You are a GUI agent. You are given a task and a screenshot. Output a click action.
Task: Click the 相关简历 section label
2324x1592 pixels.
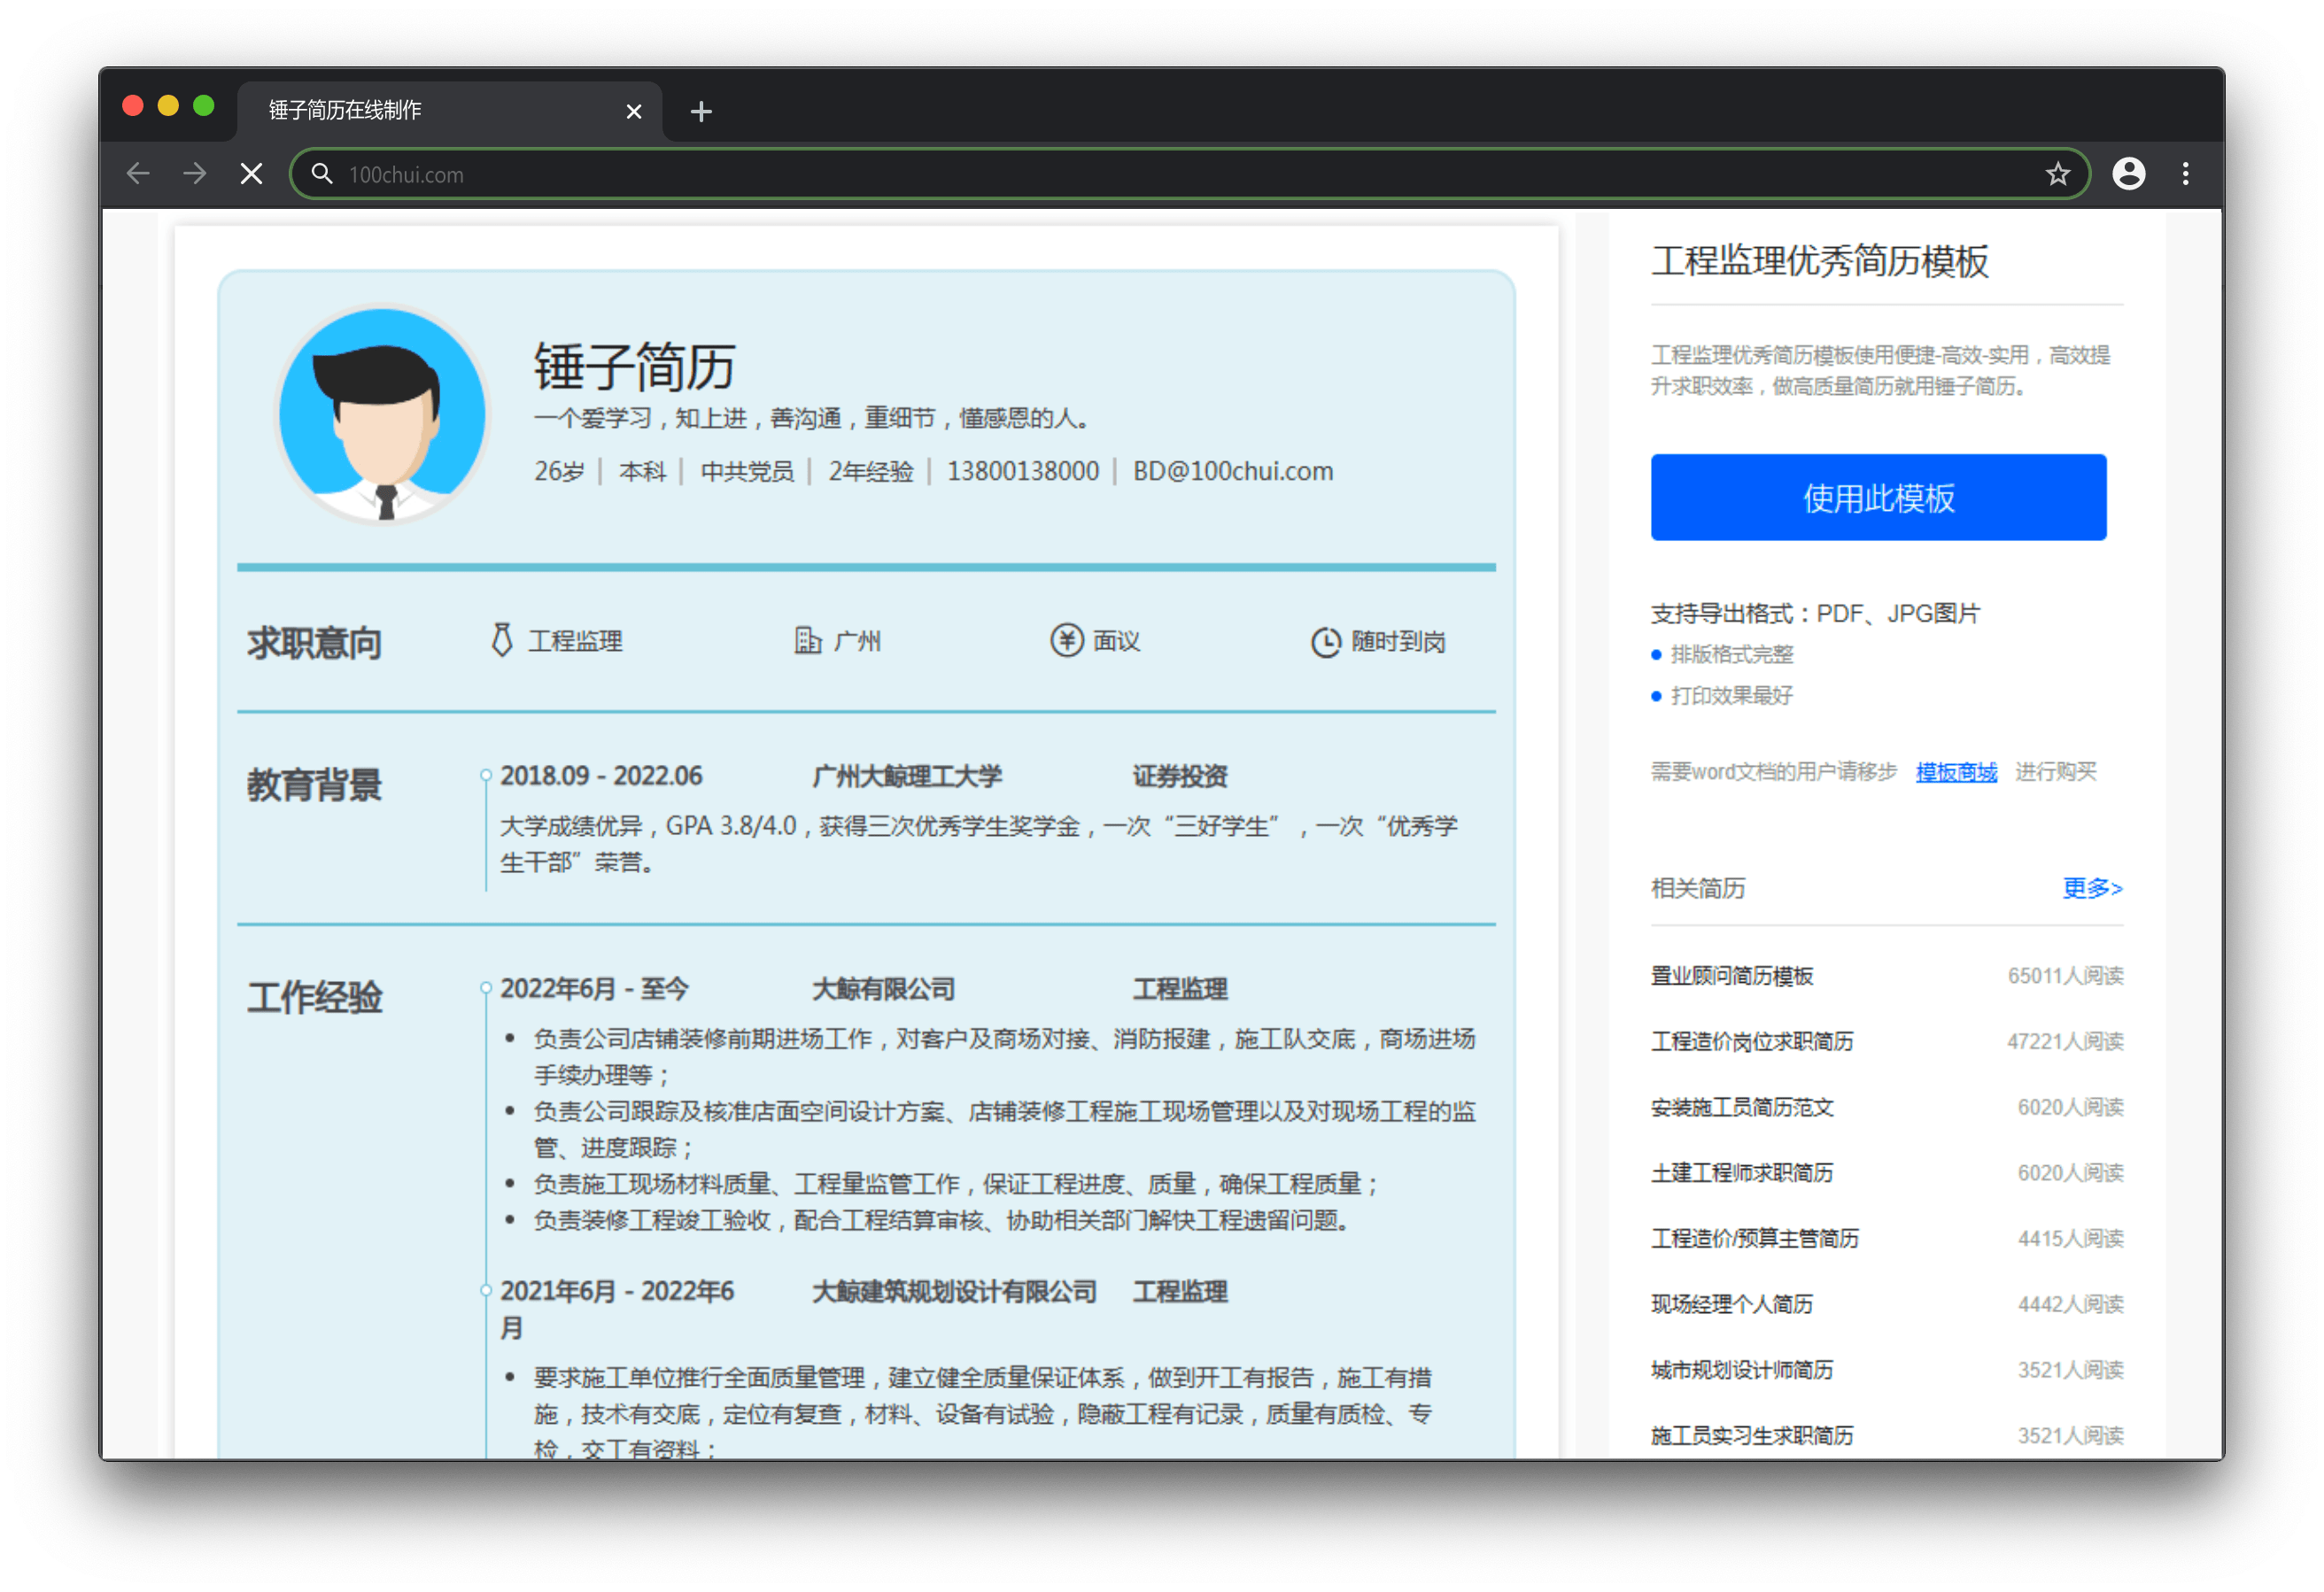pos(1697,888)
